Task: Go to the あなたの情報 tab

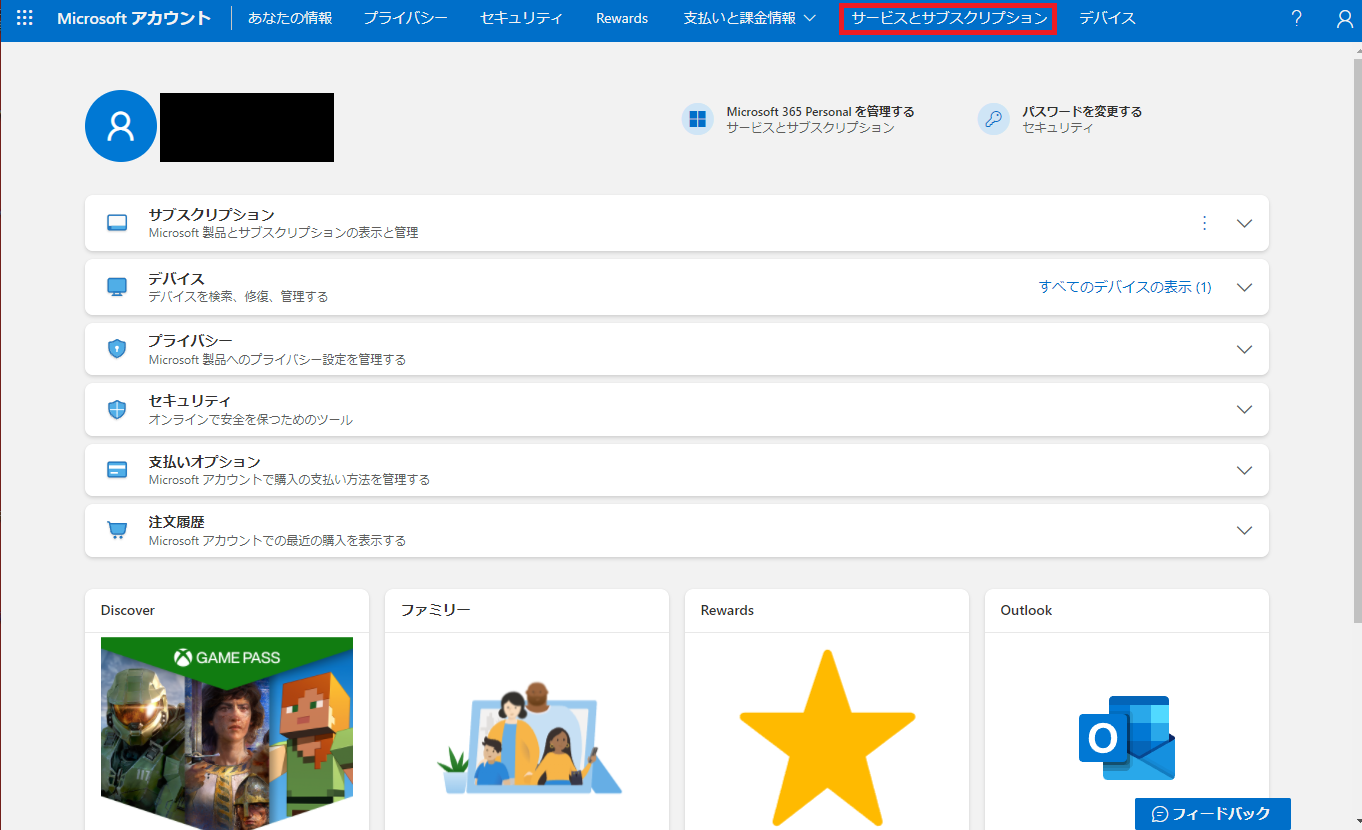Action: click(x=290, y=18)
